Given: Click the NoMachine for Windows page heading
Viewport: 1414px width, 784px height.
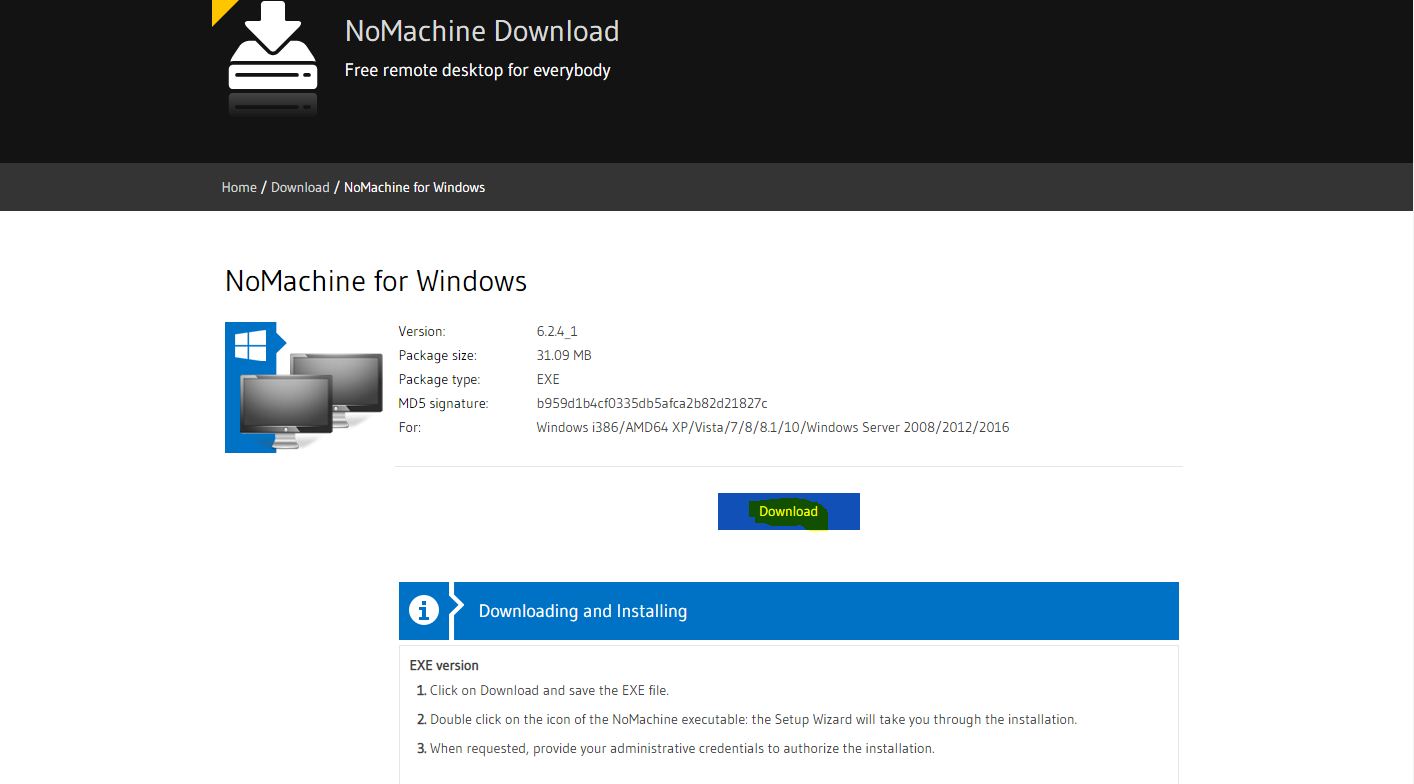Looking at the screenshot, I should (375, 281).
